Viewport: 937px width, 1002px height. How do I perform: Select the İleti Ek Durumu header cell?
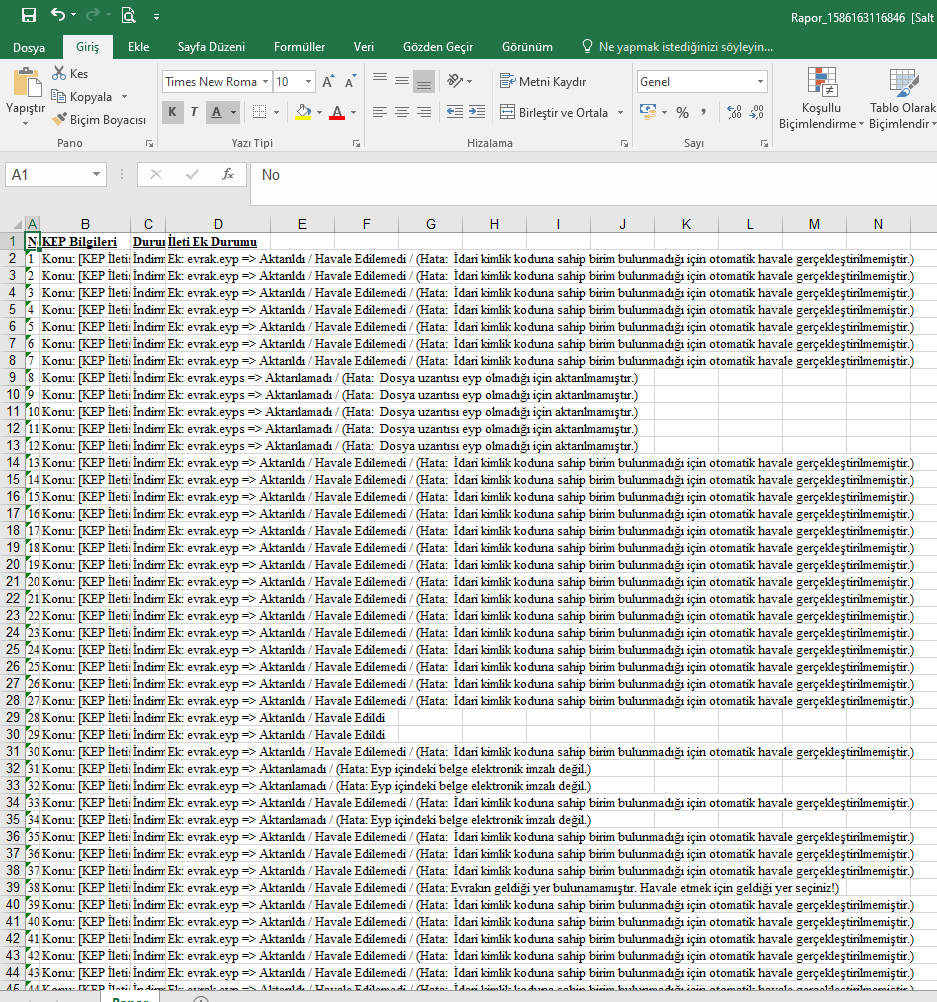point(217,242)
